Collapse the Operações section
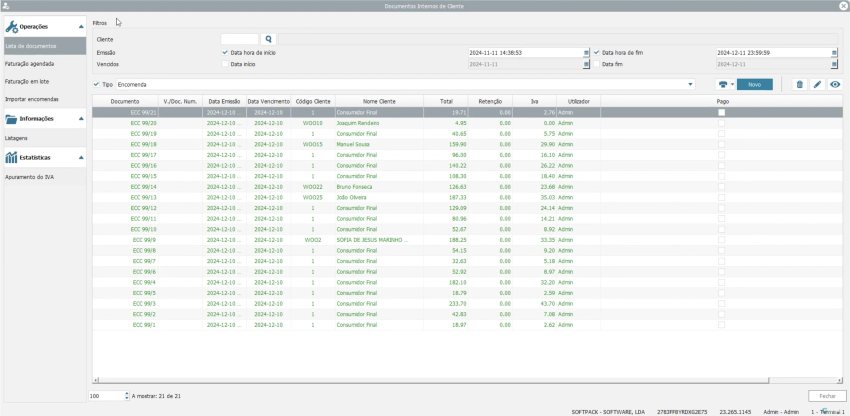 coord(80,26)
